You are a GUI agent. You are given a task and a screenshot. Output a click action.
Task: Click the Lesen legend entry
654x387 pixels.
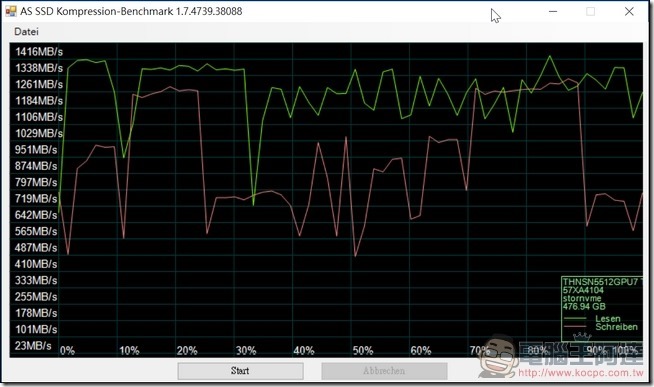pos(608,319)
